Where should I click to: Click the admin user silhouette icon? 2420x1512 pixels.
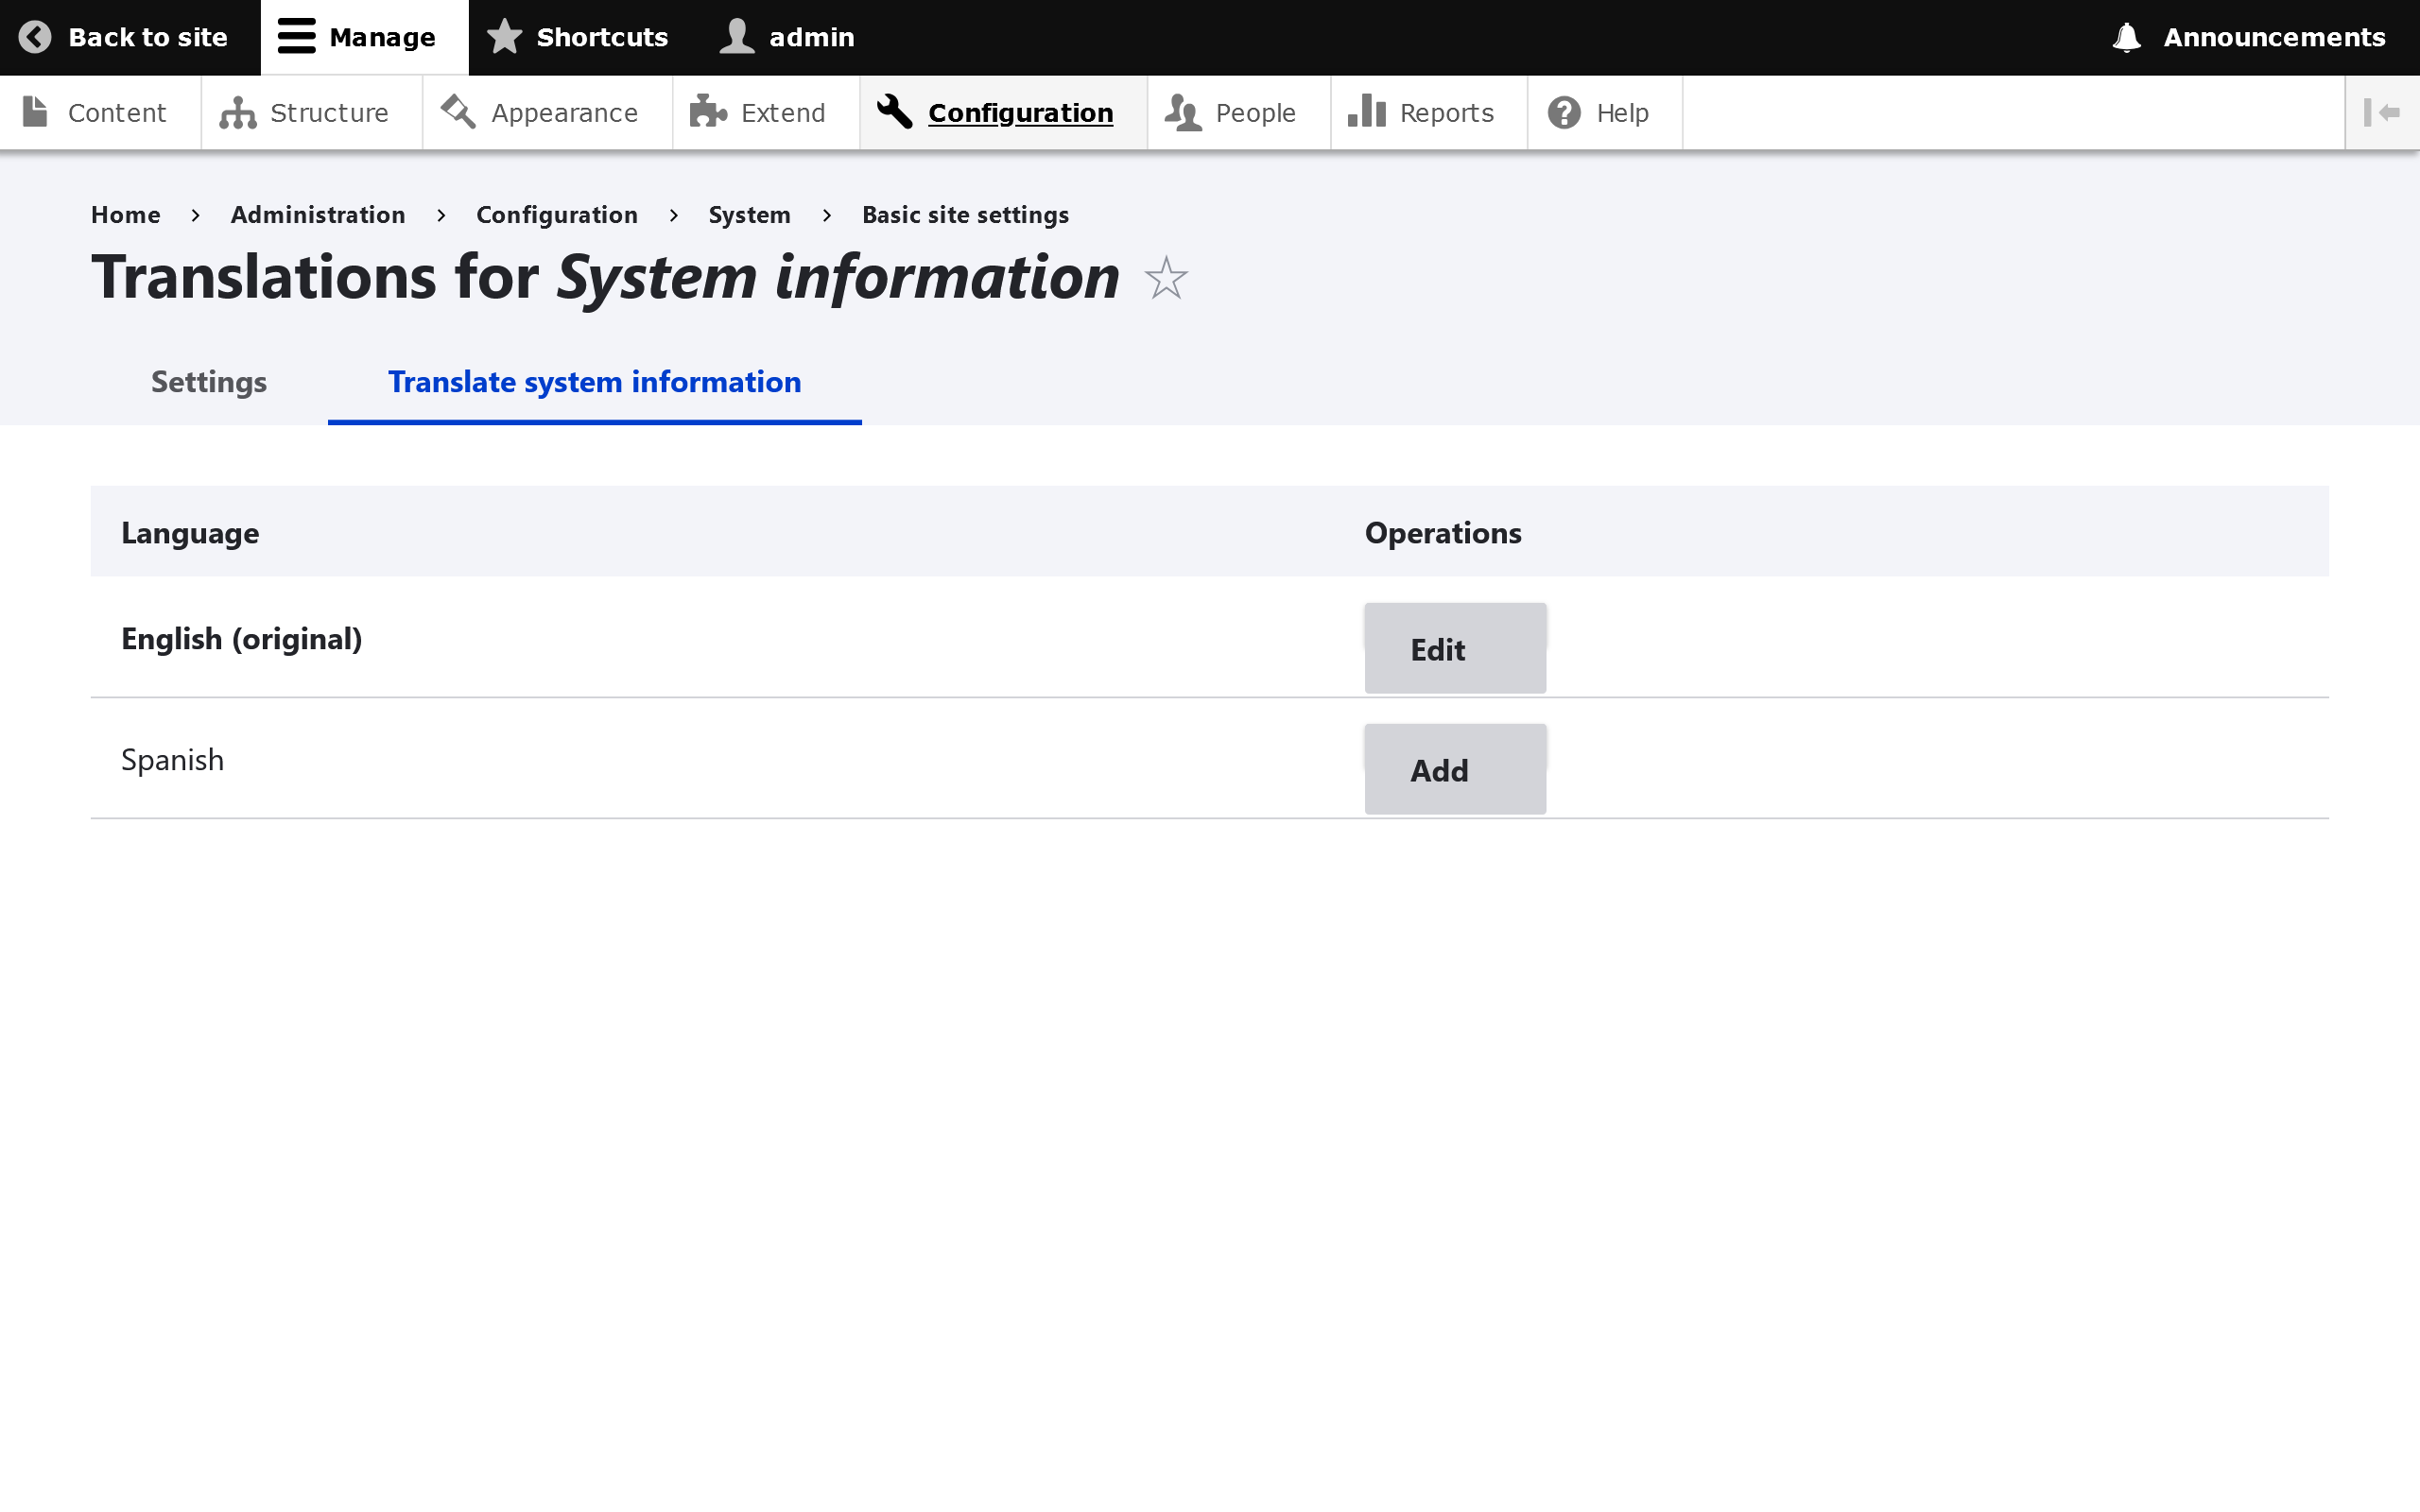[737, 37]
